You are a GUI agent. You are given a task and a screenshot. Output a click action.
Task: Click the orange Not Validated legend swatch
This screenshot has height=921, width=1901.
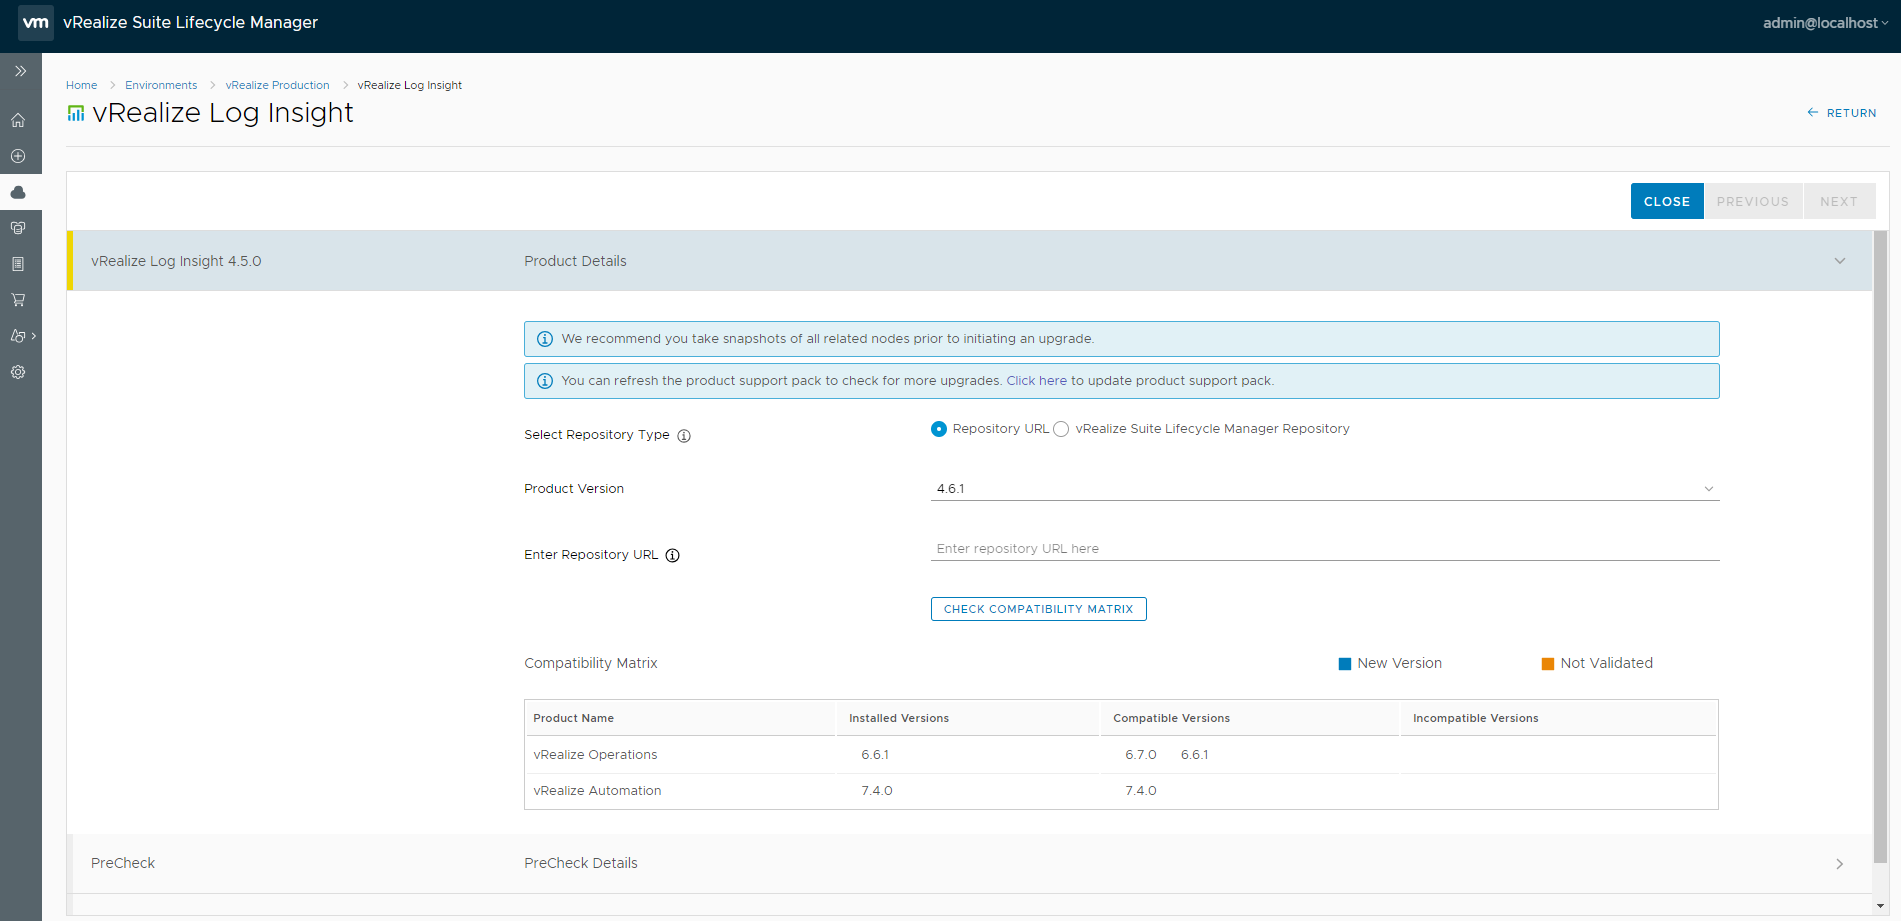click(x=1548, y=664)
